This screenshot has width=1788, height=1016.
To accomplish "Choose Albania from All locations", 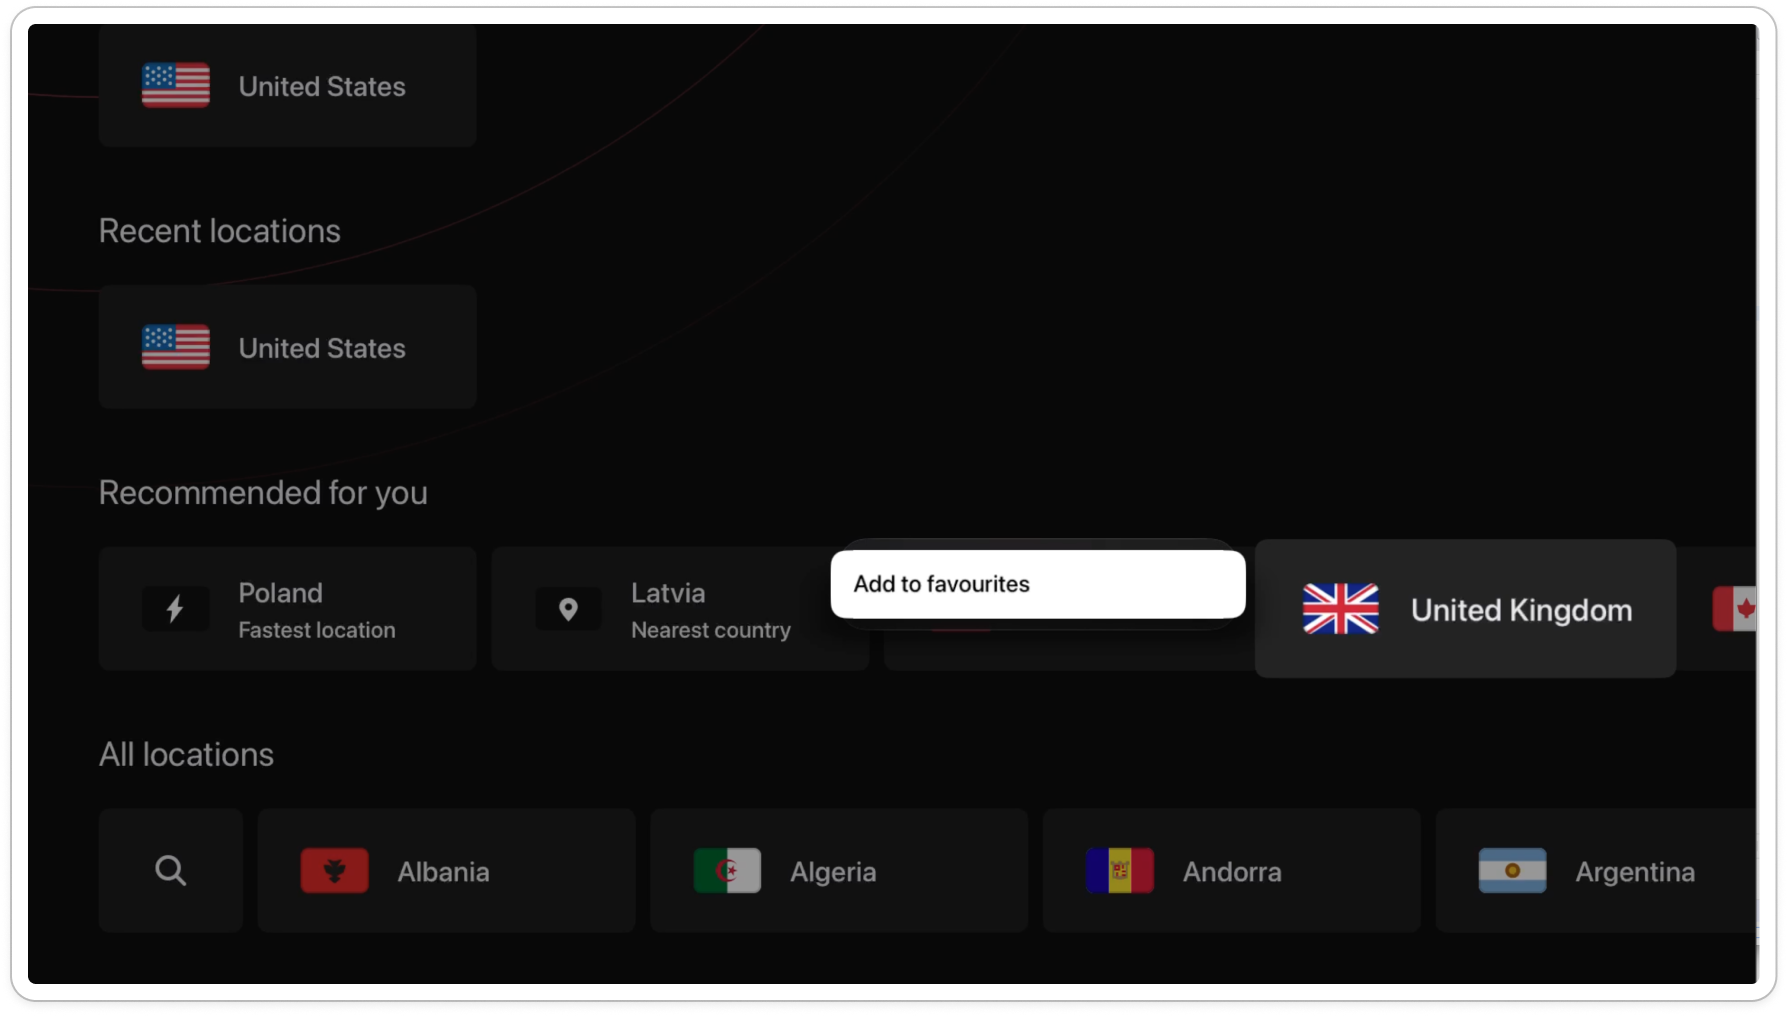I will click(x=446, y=871).
